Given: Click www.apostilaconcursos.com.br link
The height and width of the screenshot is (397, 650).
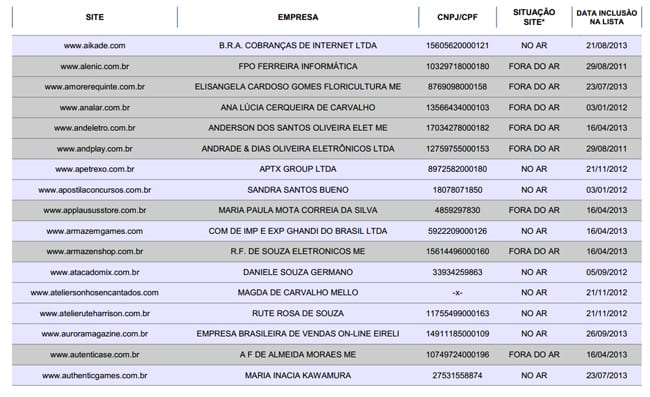Looking at the screenshot, I should tap(95, 190).
